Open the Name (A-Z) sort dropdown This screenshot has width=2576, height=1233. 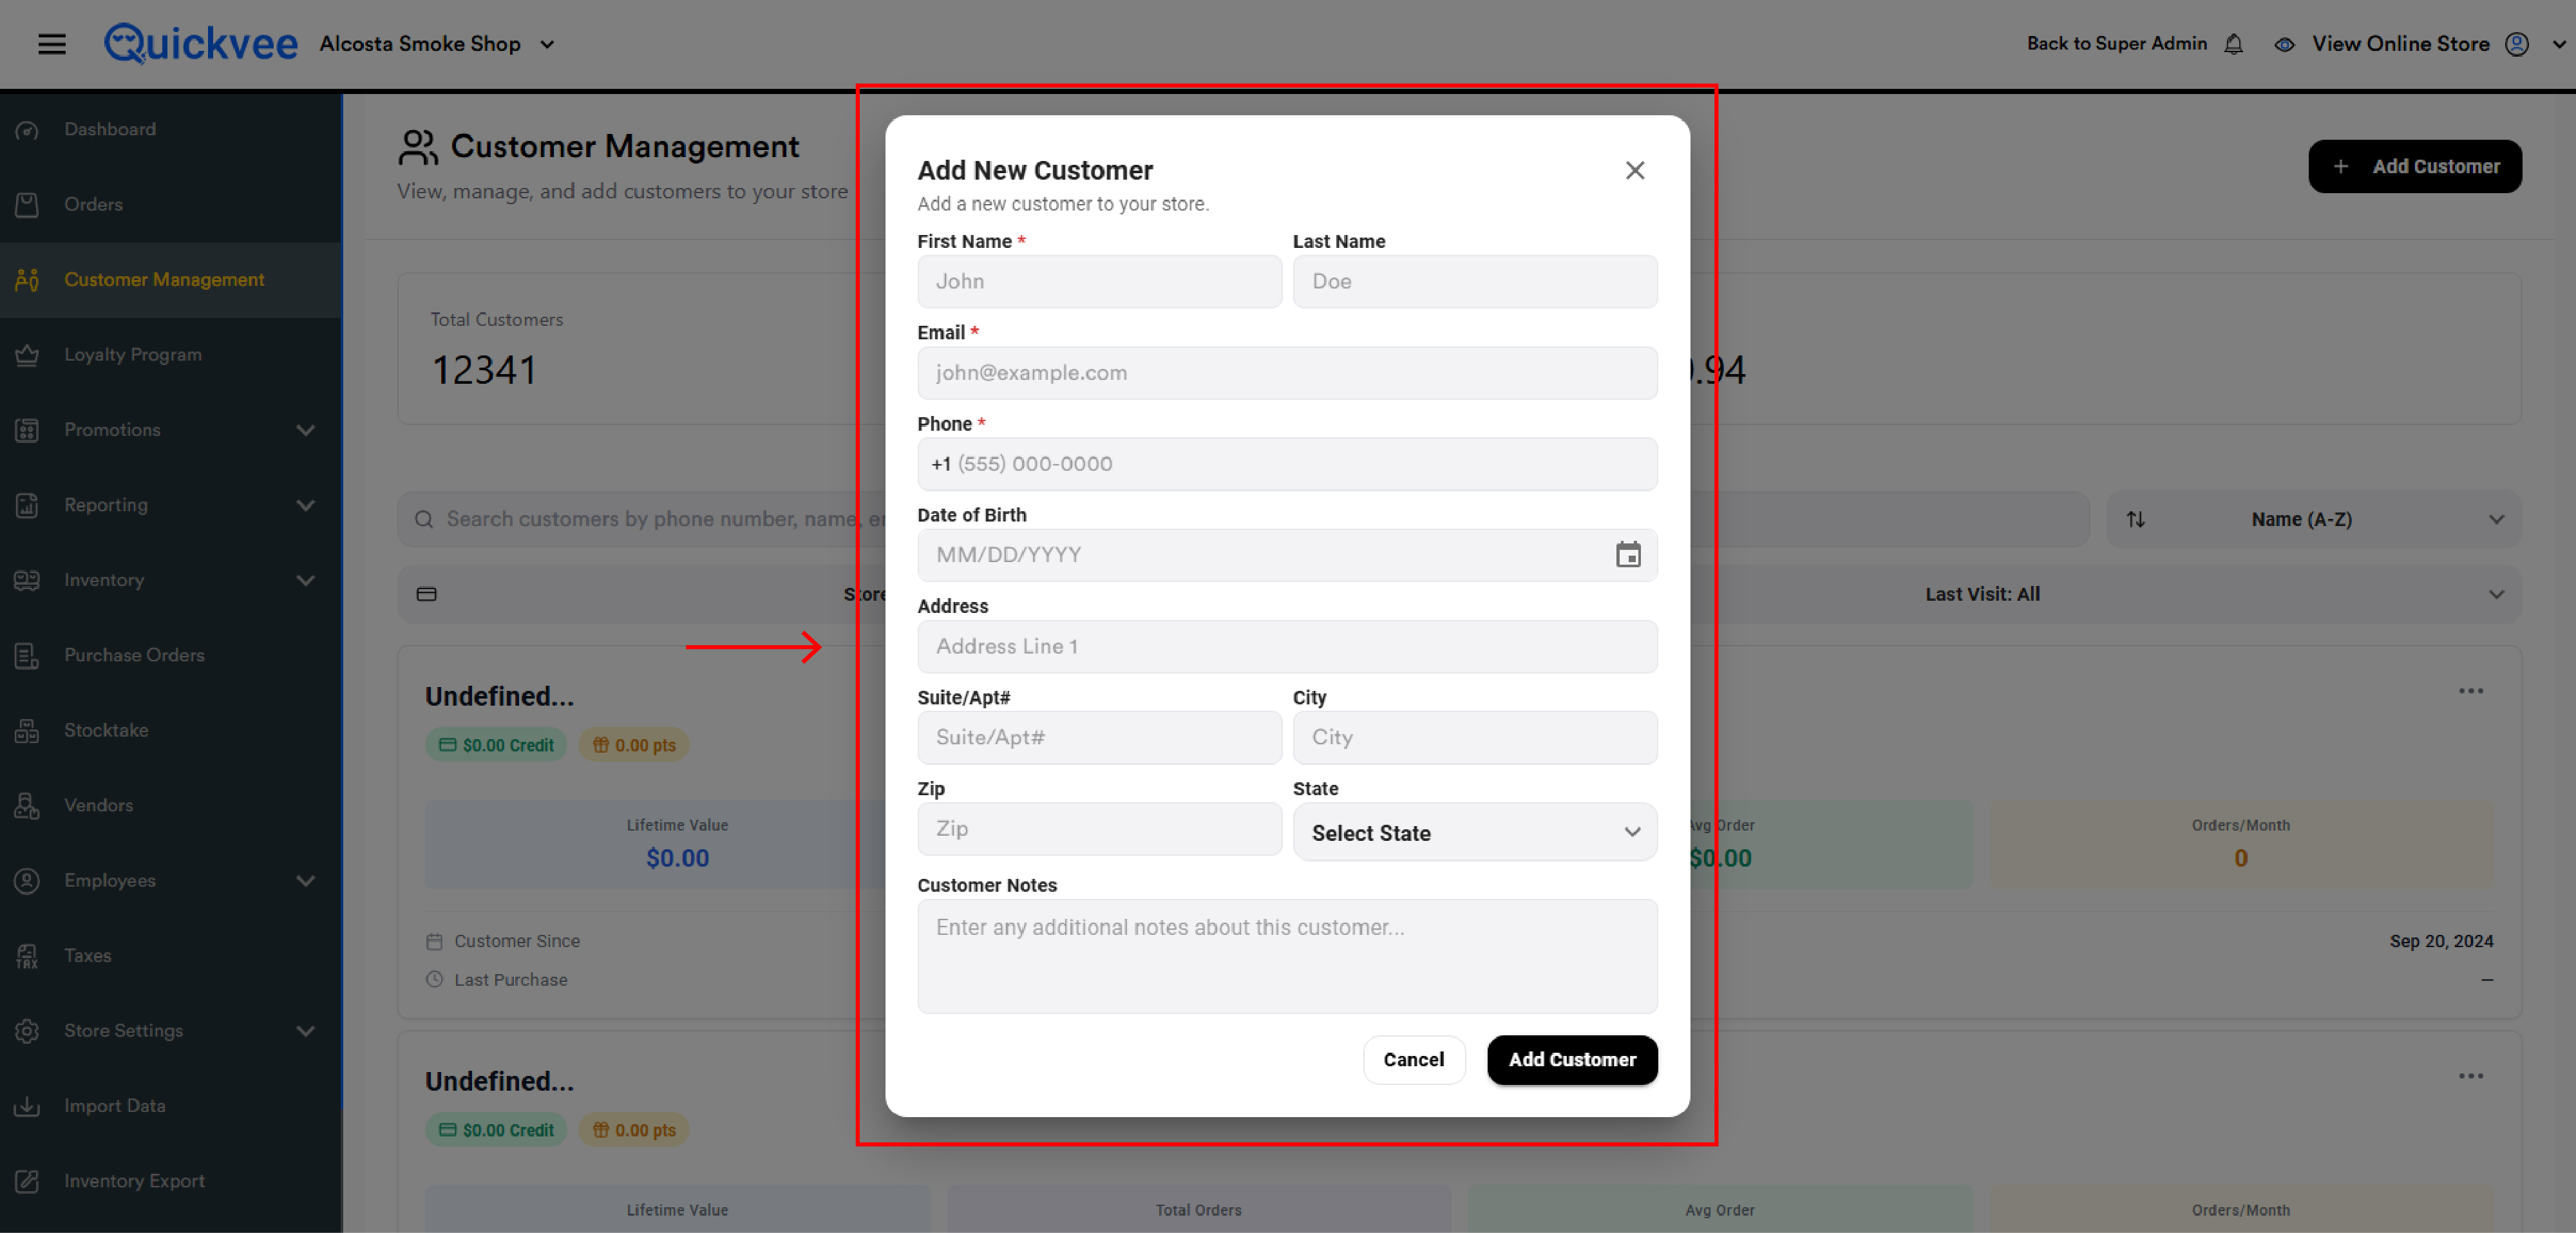pos(2313,519)
